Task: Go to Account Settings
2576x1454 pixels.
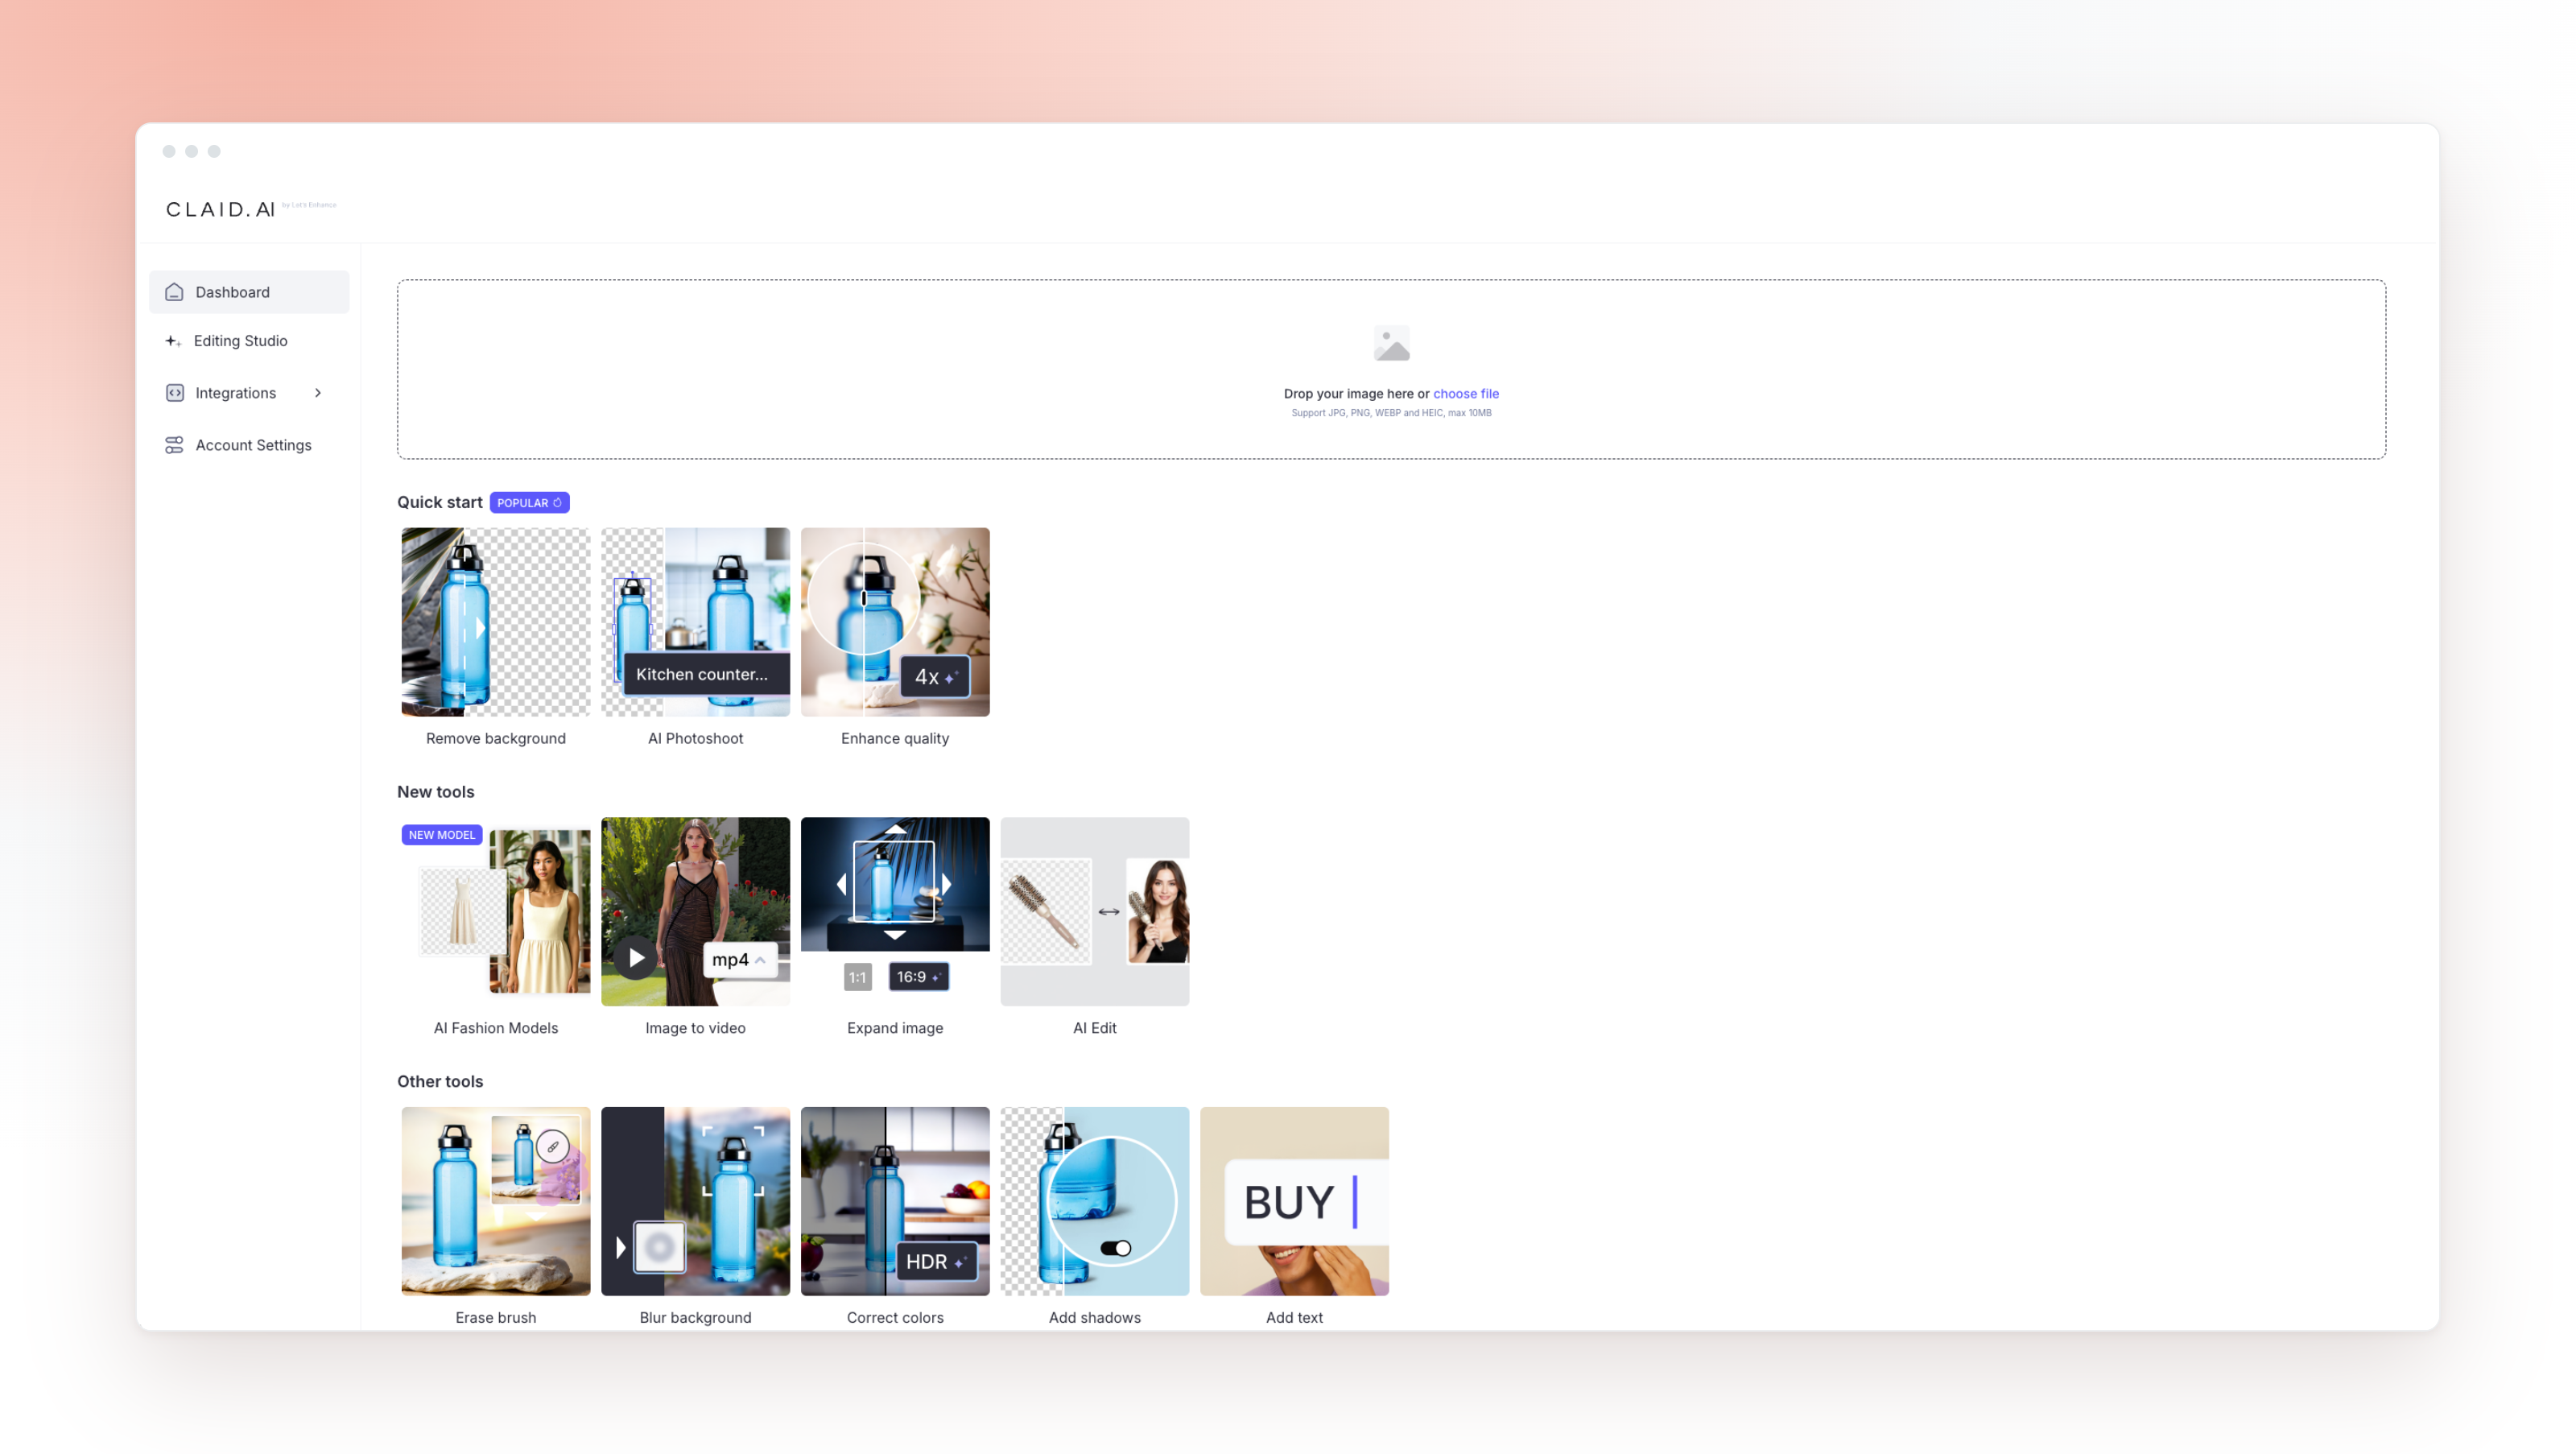Action: (x=249, y=445)
